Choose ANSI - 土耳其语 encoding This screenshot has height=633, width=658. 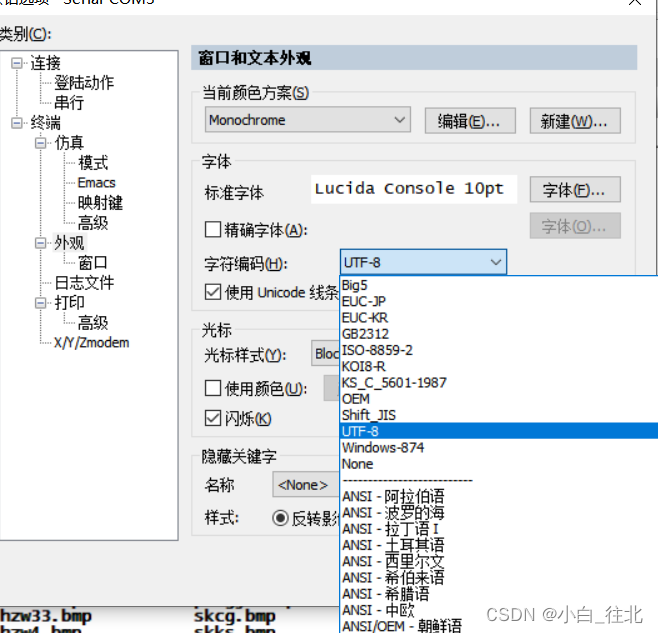[499, 545]
